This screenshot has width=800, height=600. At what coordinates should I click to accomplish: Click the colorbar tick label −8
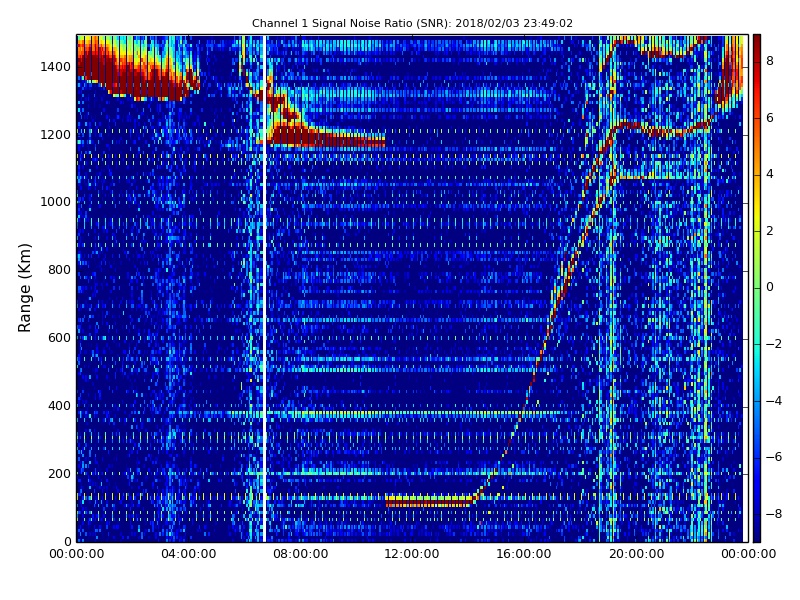pos(774,514)
